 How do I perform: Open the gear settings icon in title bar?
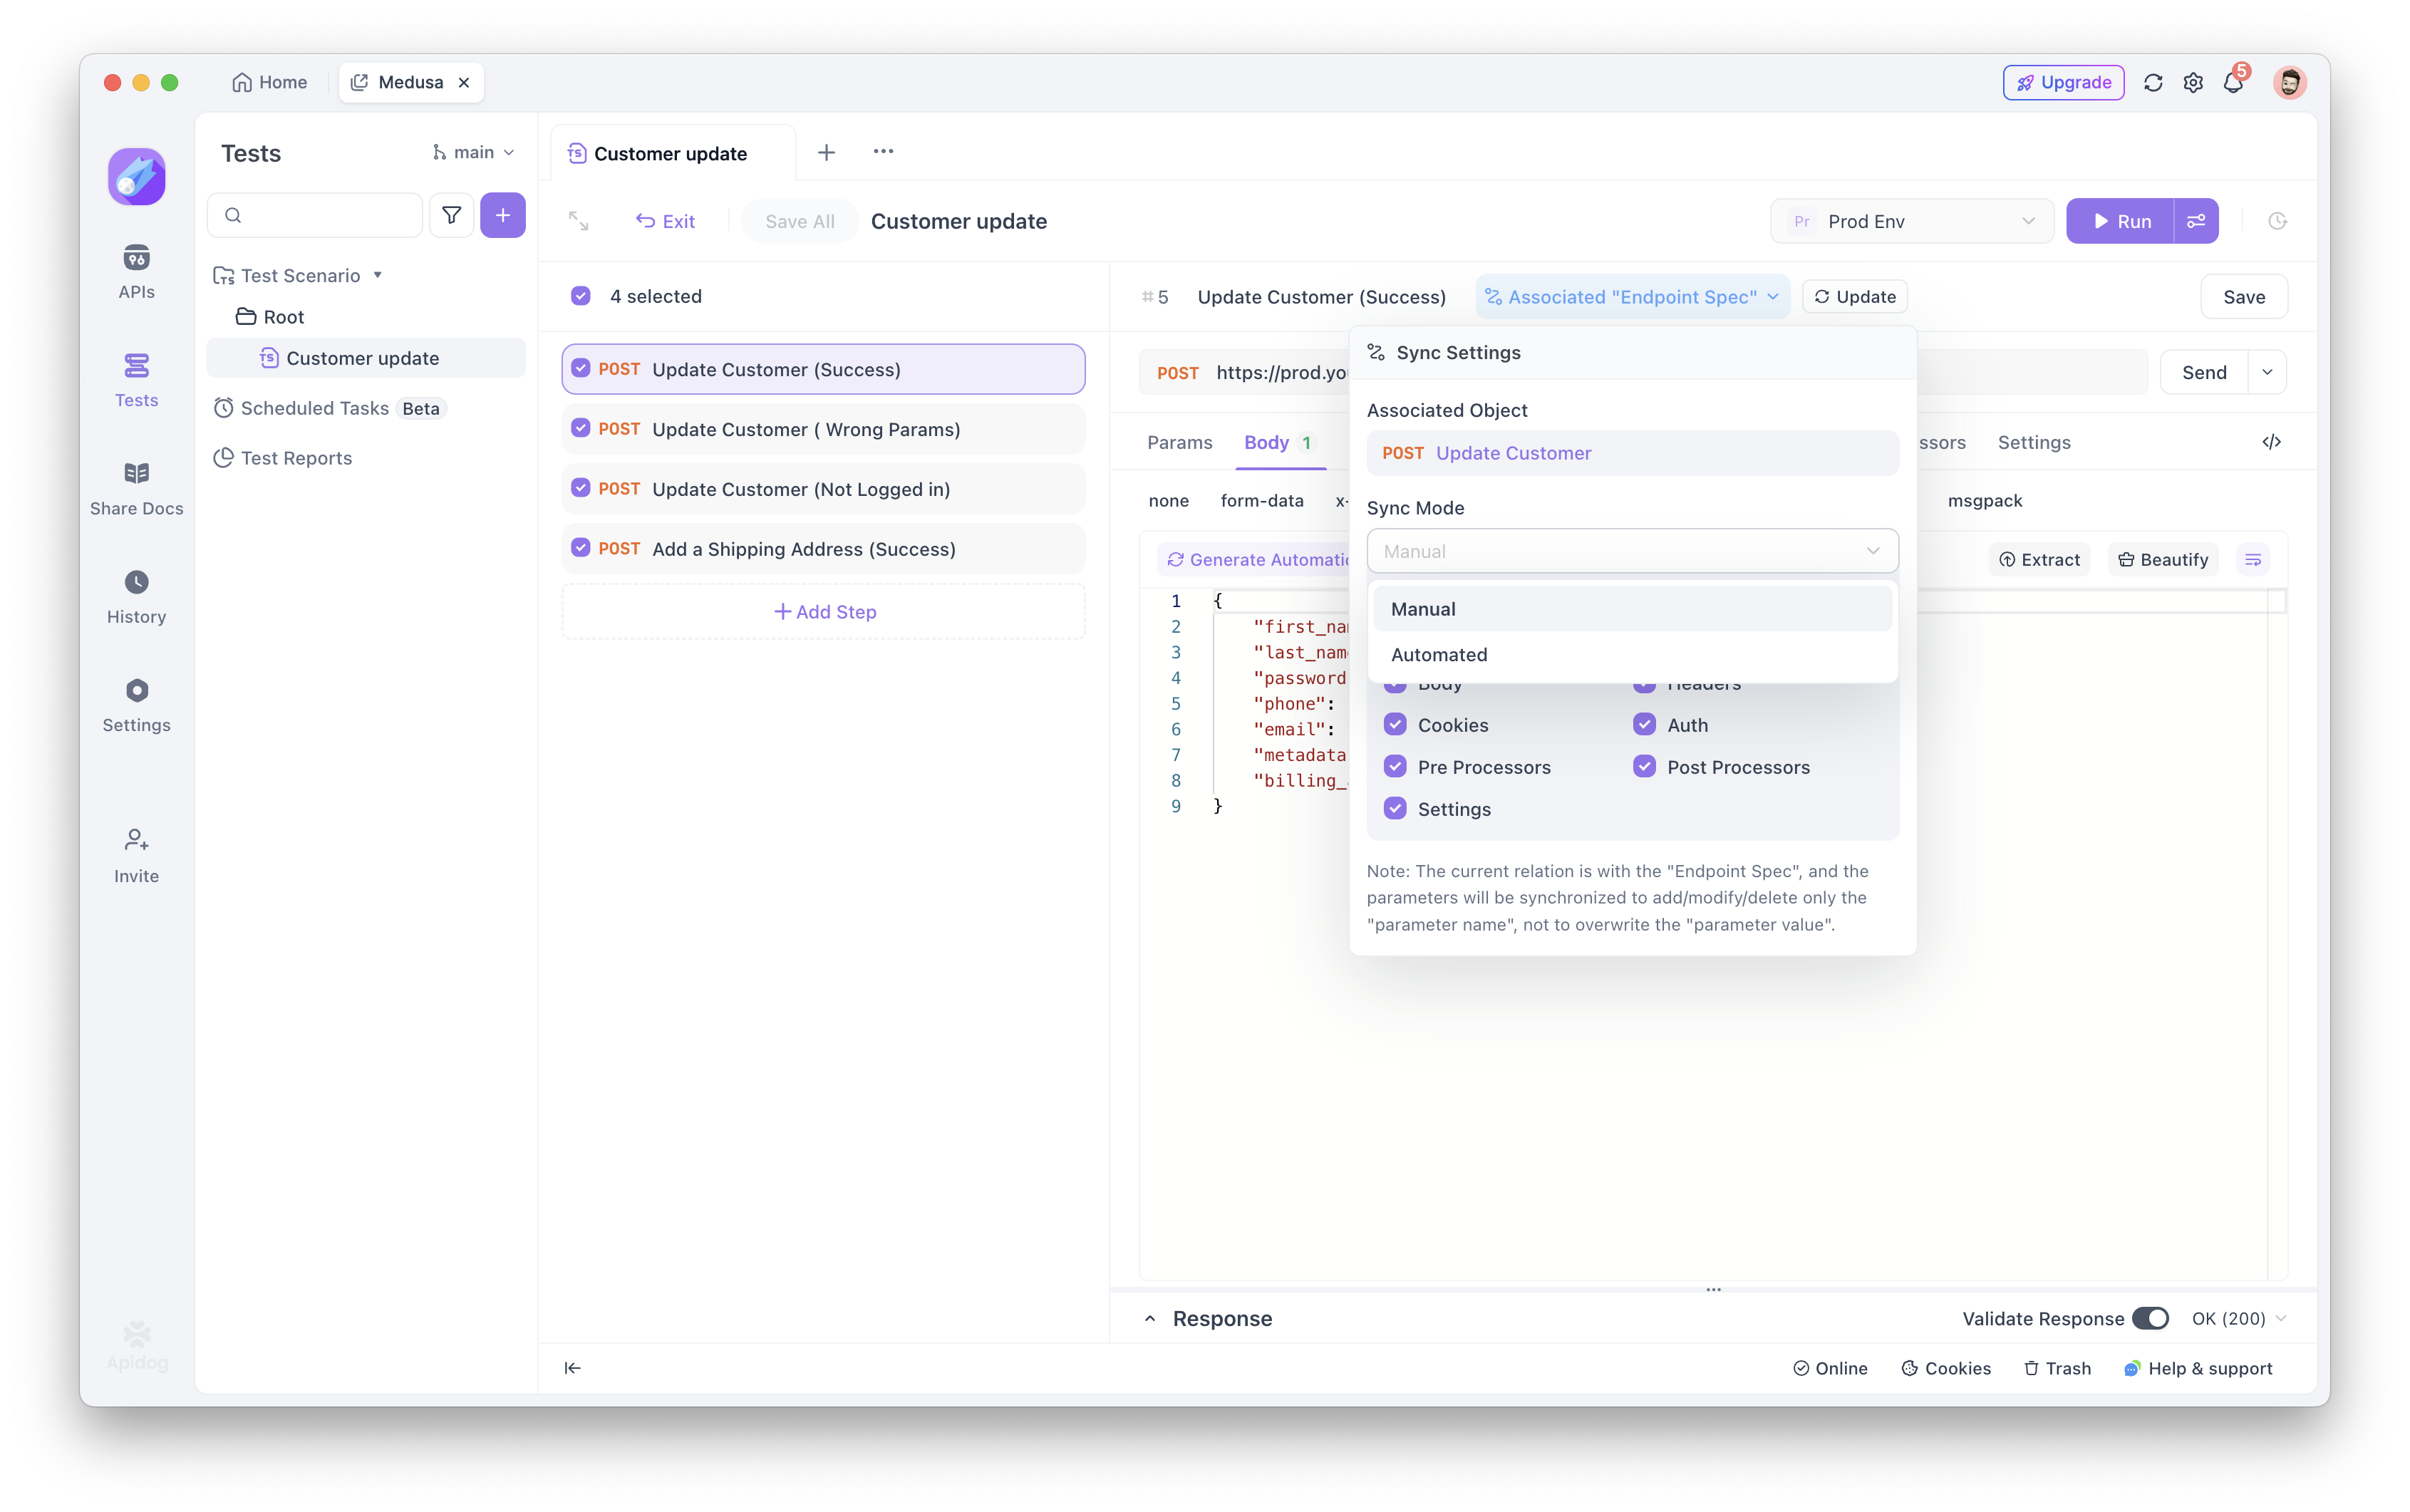pos(2193,83)
